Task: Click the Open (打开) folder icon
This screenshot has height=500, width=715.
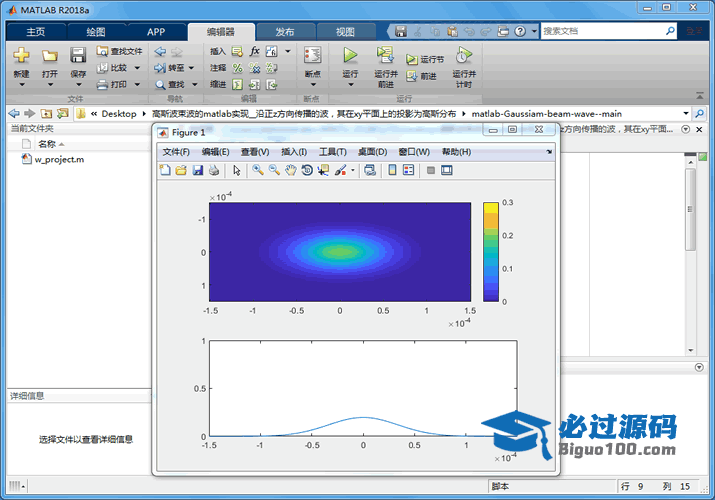Action: tap(50, 56)
